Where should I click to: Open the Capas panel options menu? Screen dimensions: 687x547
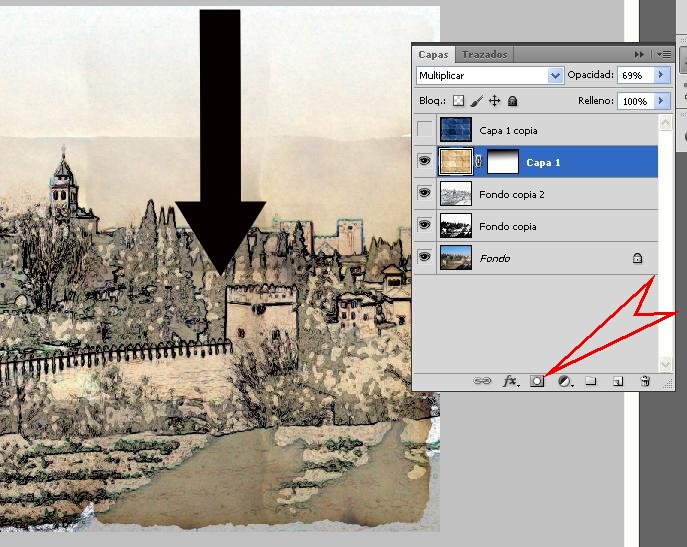664,54
